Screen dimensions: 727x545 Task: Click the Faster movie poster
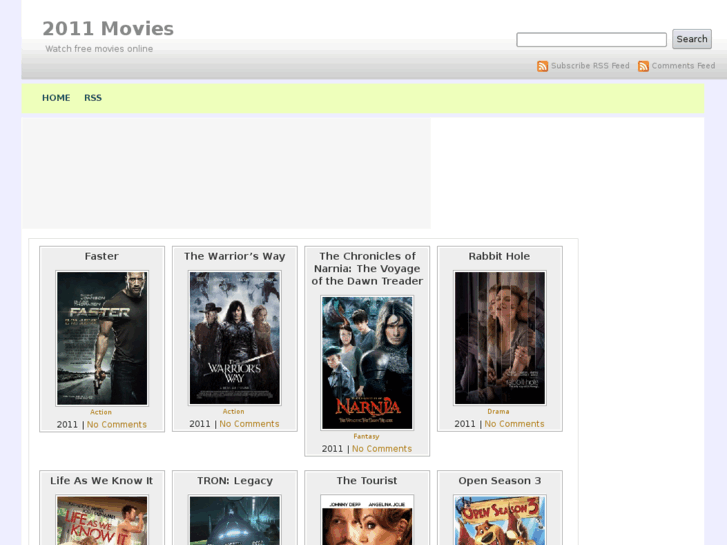point(102,338)
